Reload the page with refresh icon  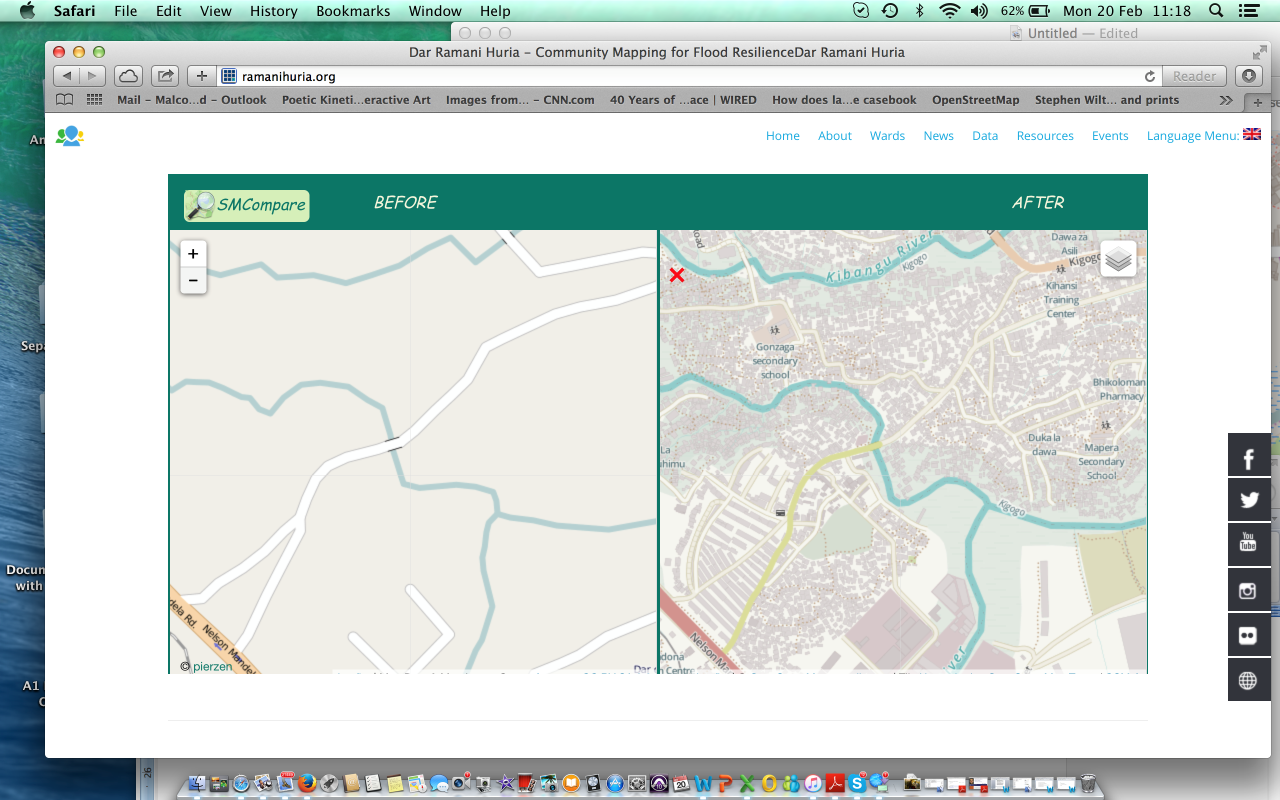1150,76
